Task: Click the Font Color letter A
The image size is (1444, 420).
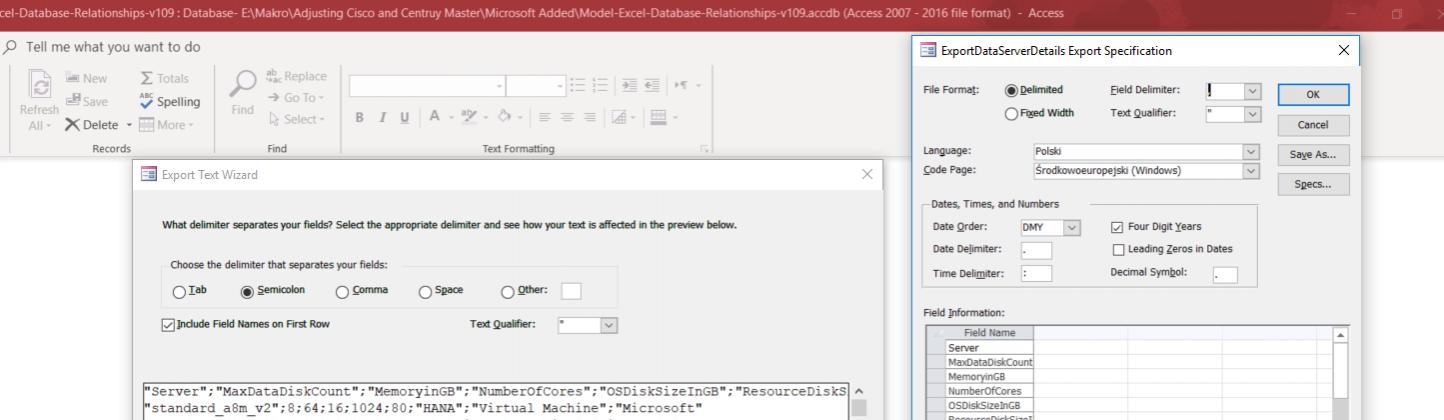Action: pyautogui.click(x=435, y=117)
